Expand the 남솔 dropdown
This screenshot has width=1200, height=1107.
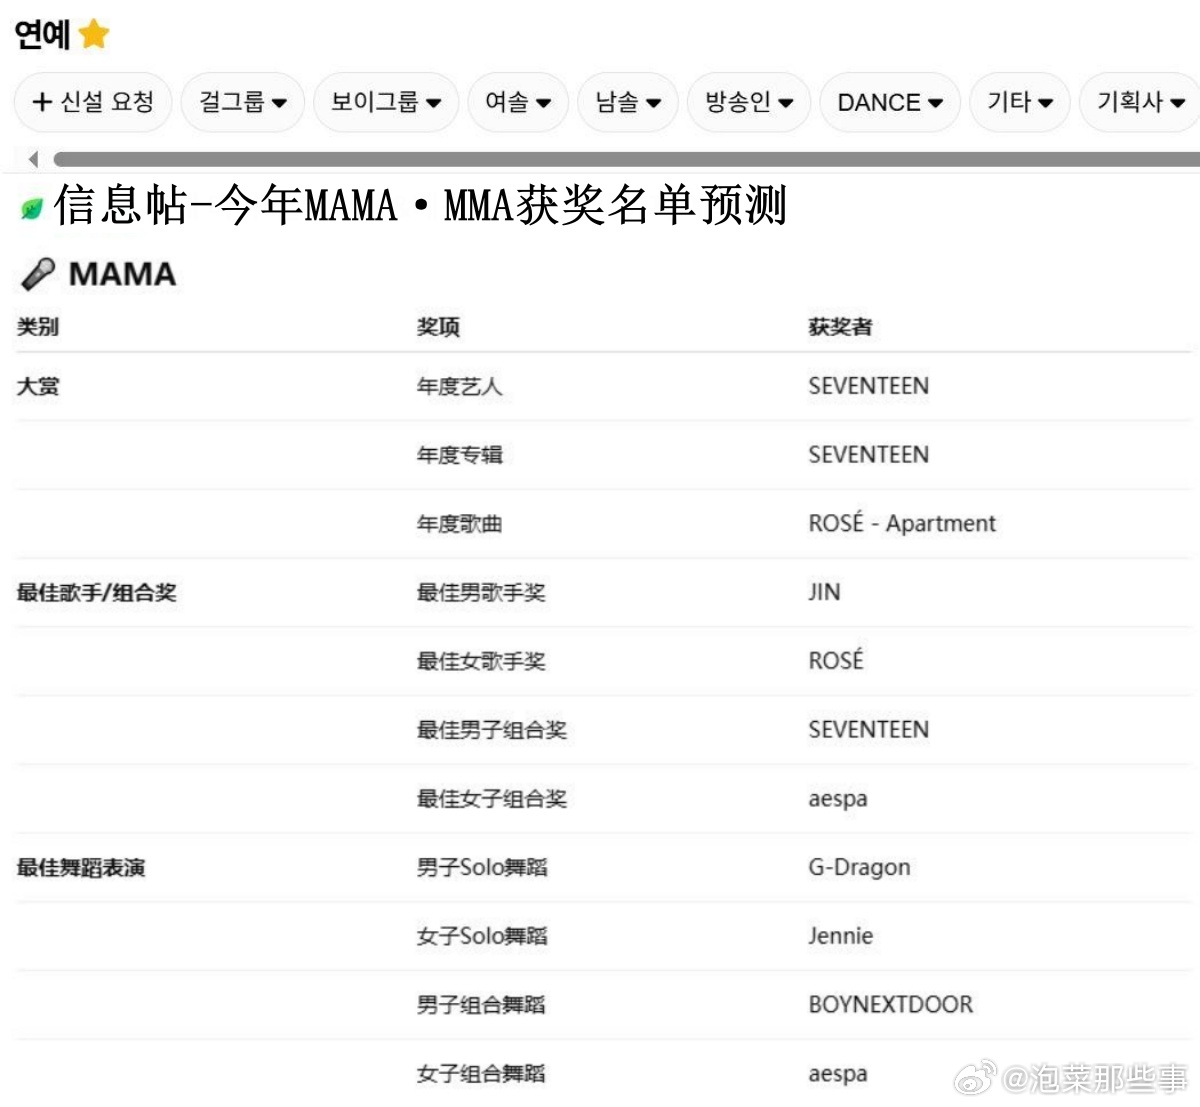628,102
